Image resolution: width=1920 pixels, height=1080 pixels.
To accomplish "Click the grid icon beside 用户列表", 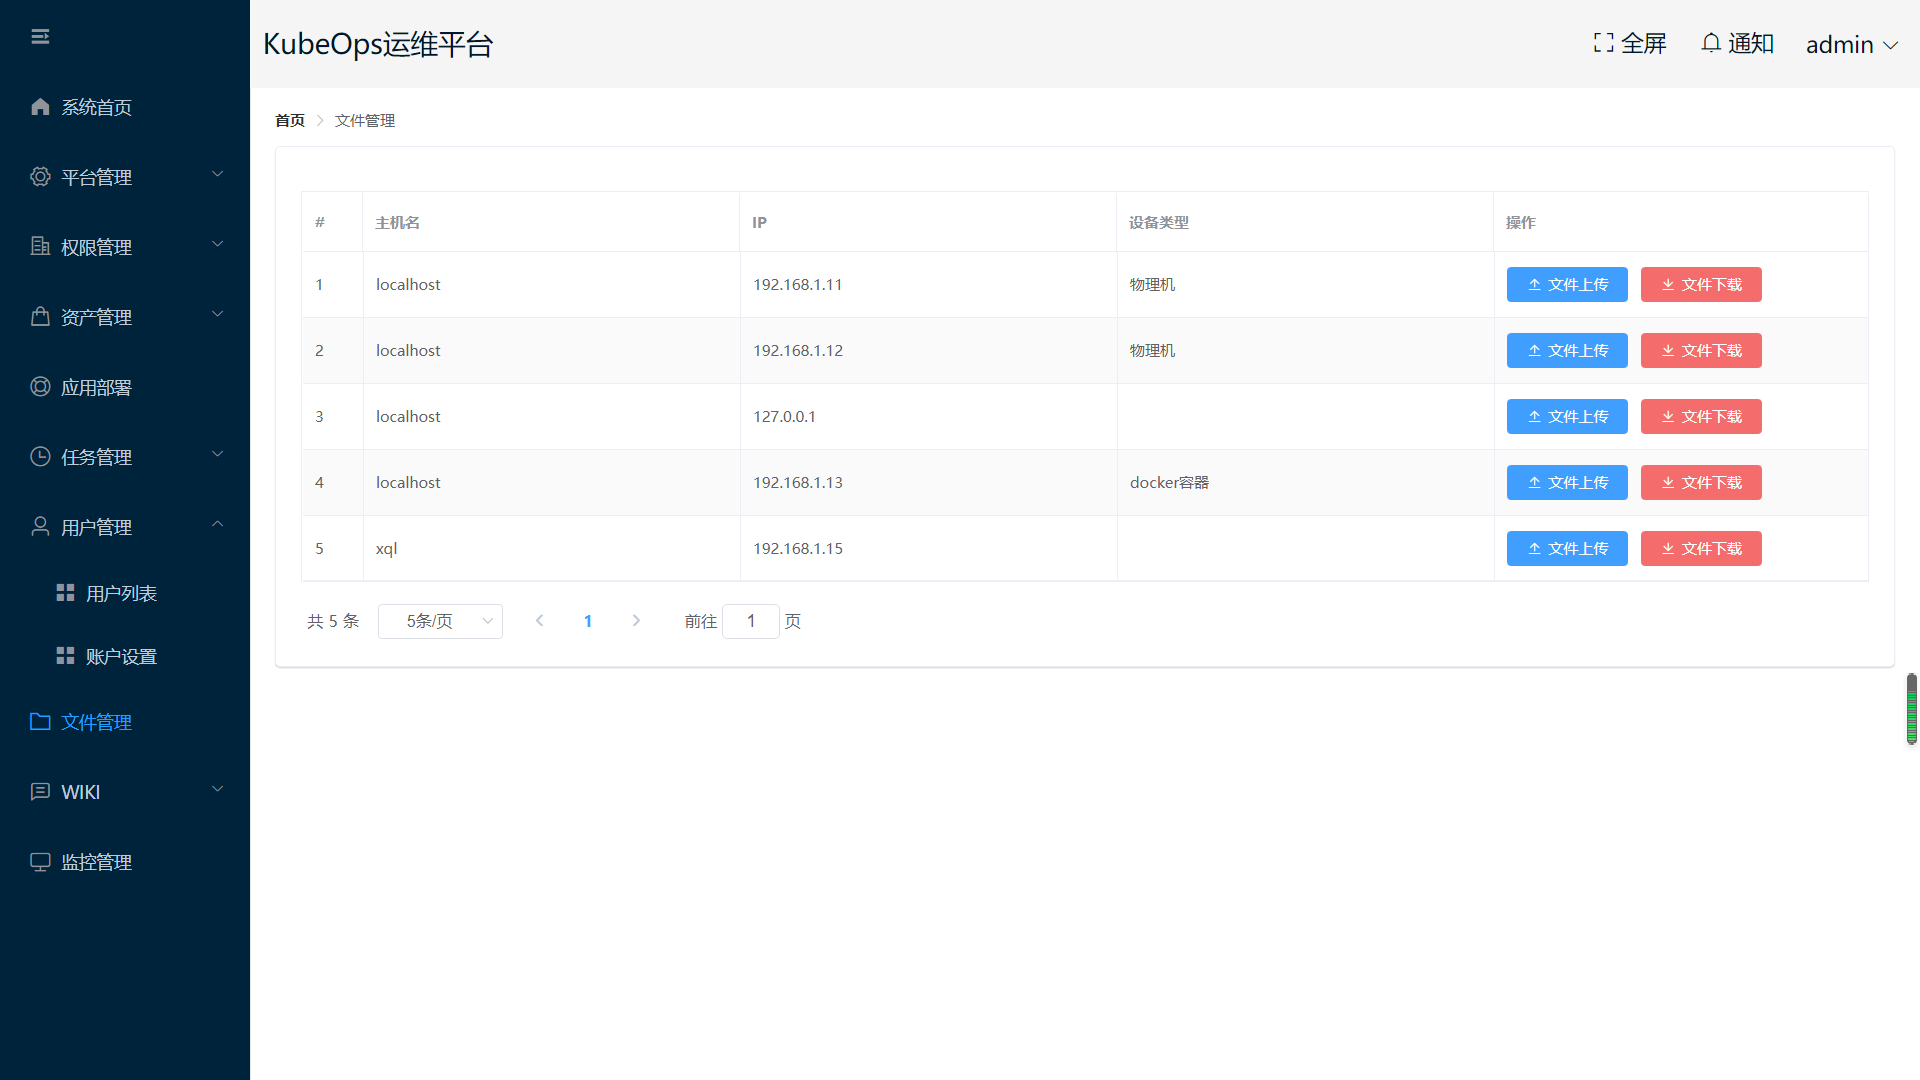I will coord(65,593).
